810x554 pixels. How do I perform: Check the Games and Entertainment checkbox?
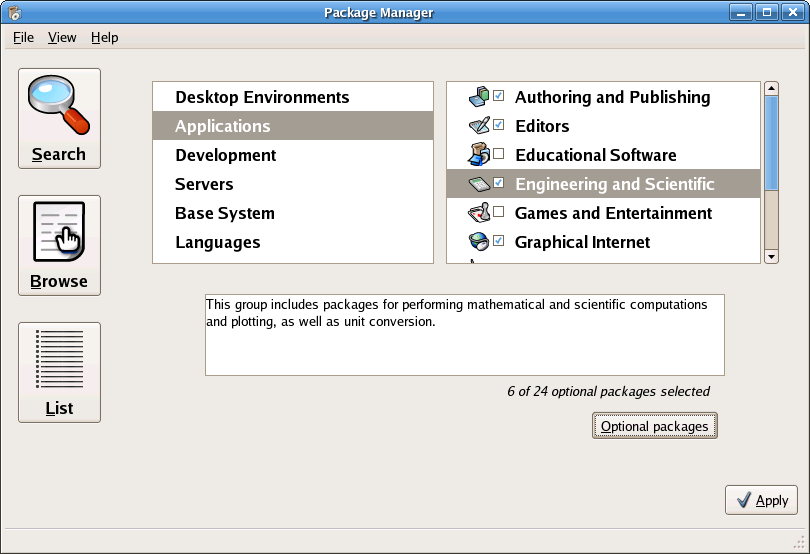pos(499,211)
